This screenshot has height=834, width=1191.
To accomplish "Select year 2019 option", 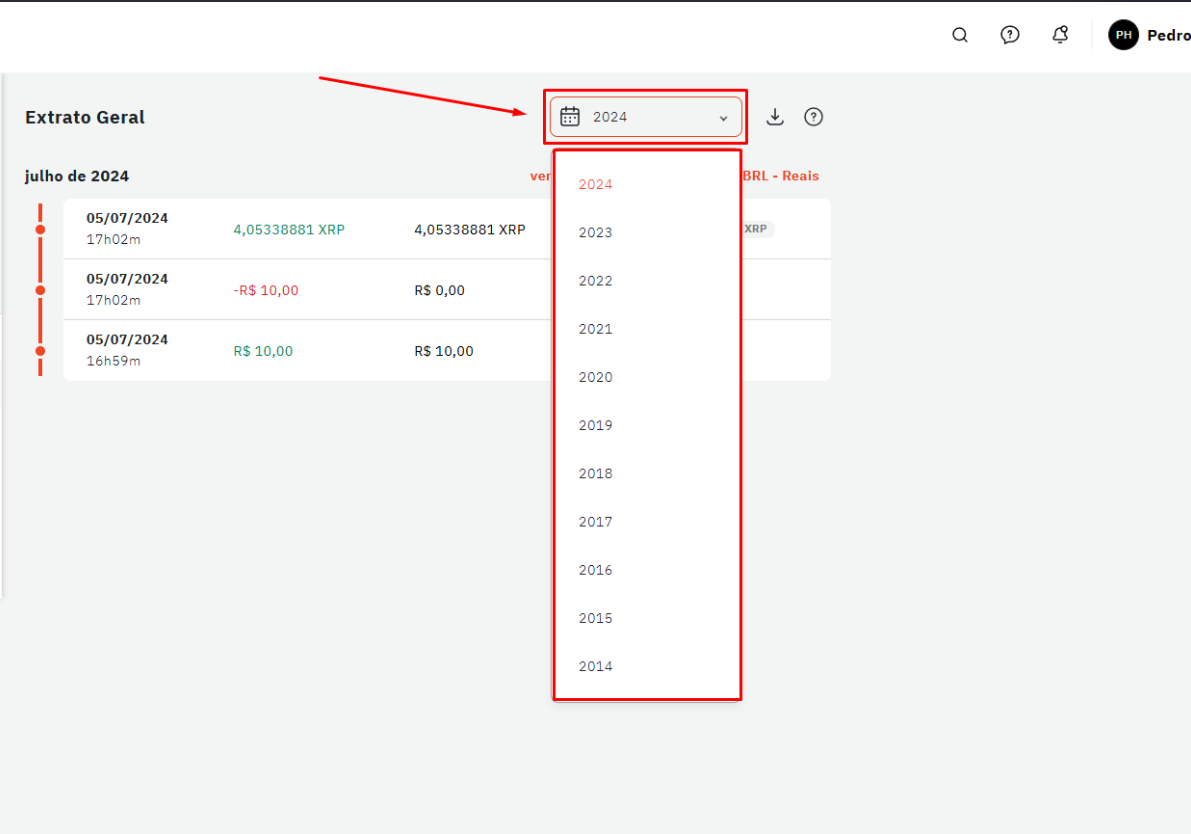I will click(596, 425).
